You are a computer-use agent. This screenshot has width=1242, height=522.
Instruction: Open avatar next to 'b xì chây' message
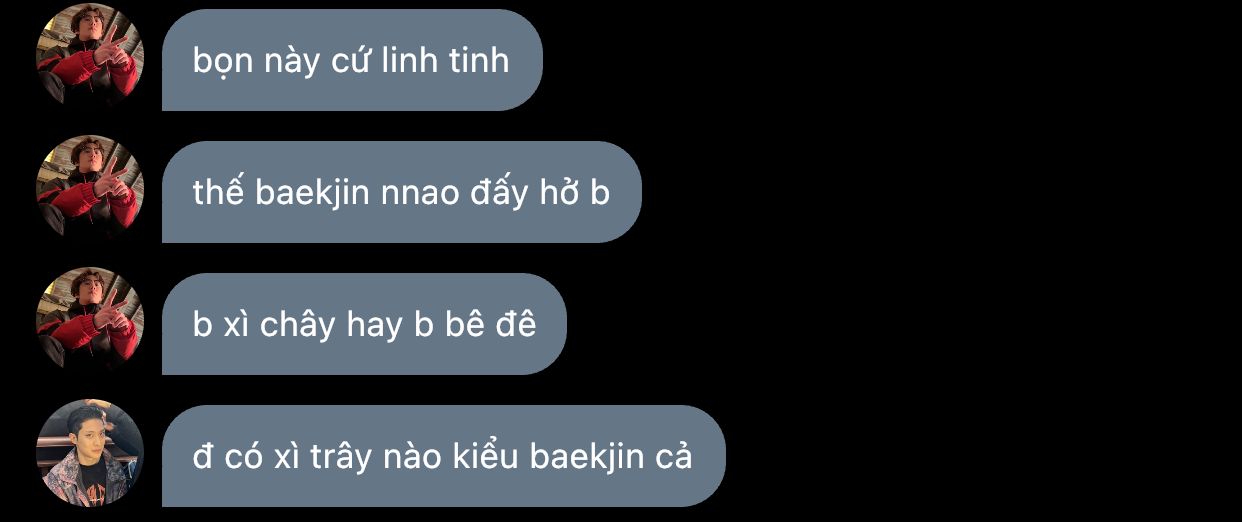90,320
